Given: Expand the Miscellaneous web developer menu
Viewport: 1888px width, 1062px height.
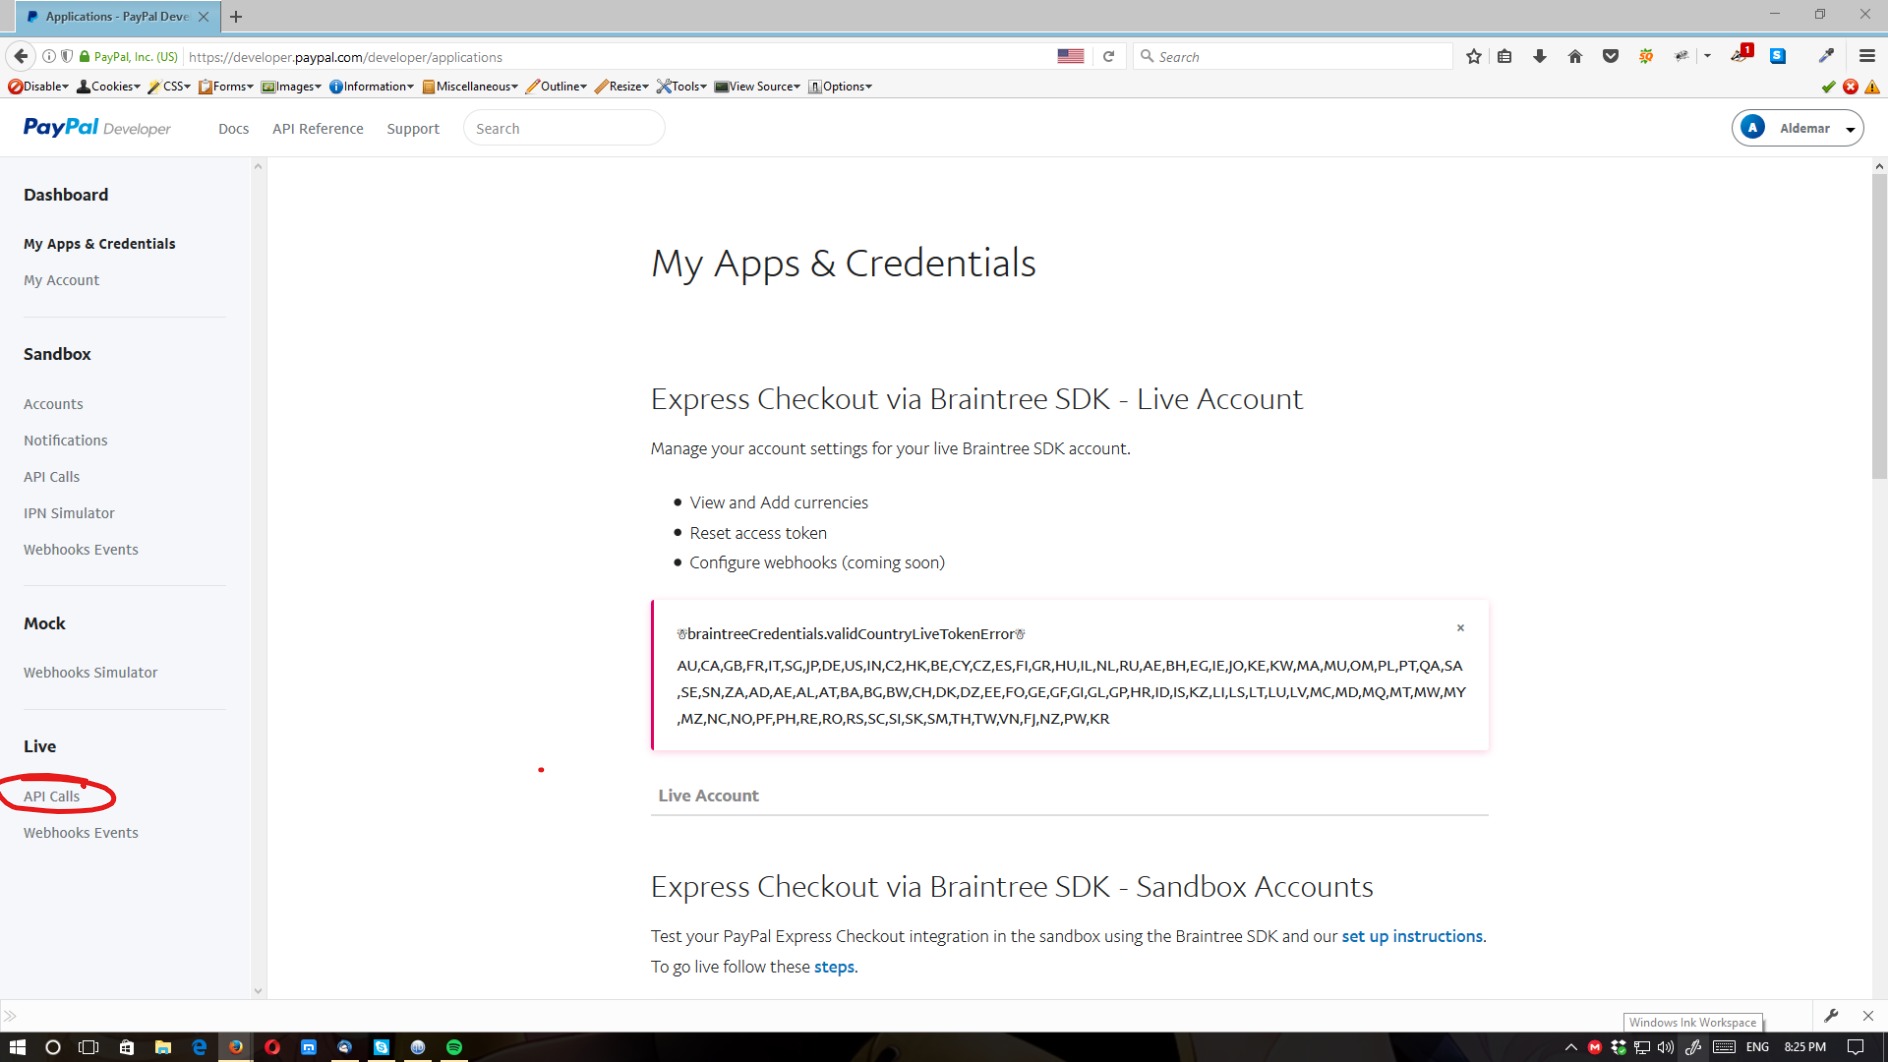Looking at the screenshot, I should 470,87.
